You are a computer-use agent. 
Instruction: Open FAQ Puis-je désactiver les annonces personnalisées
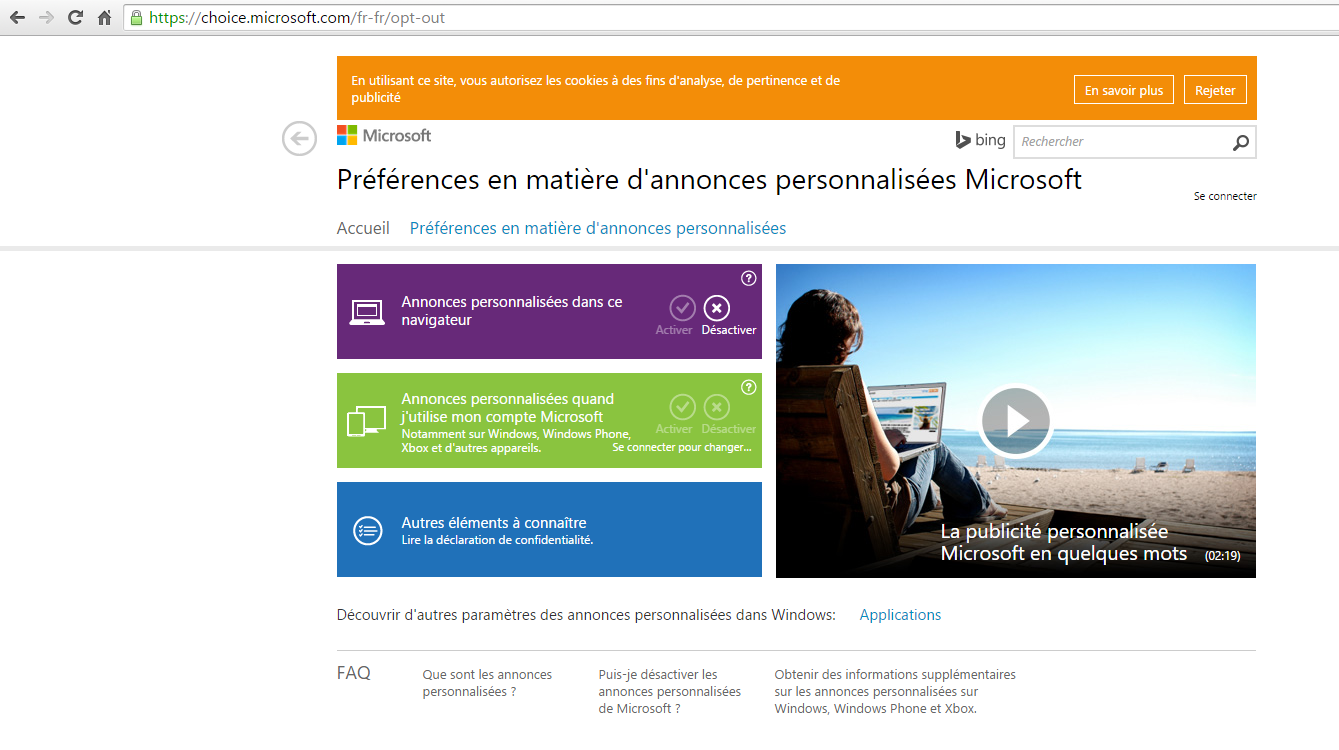670,691
